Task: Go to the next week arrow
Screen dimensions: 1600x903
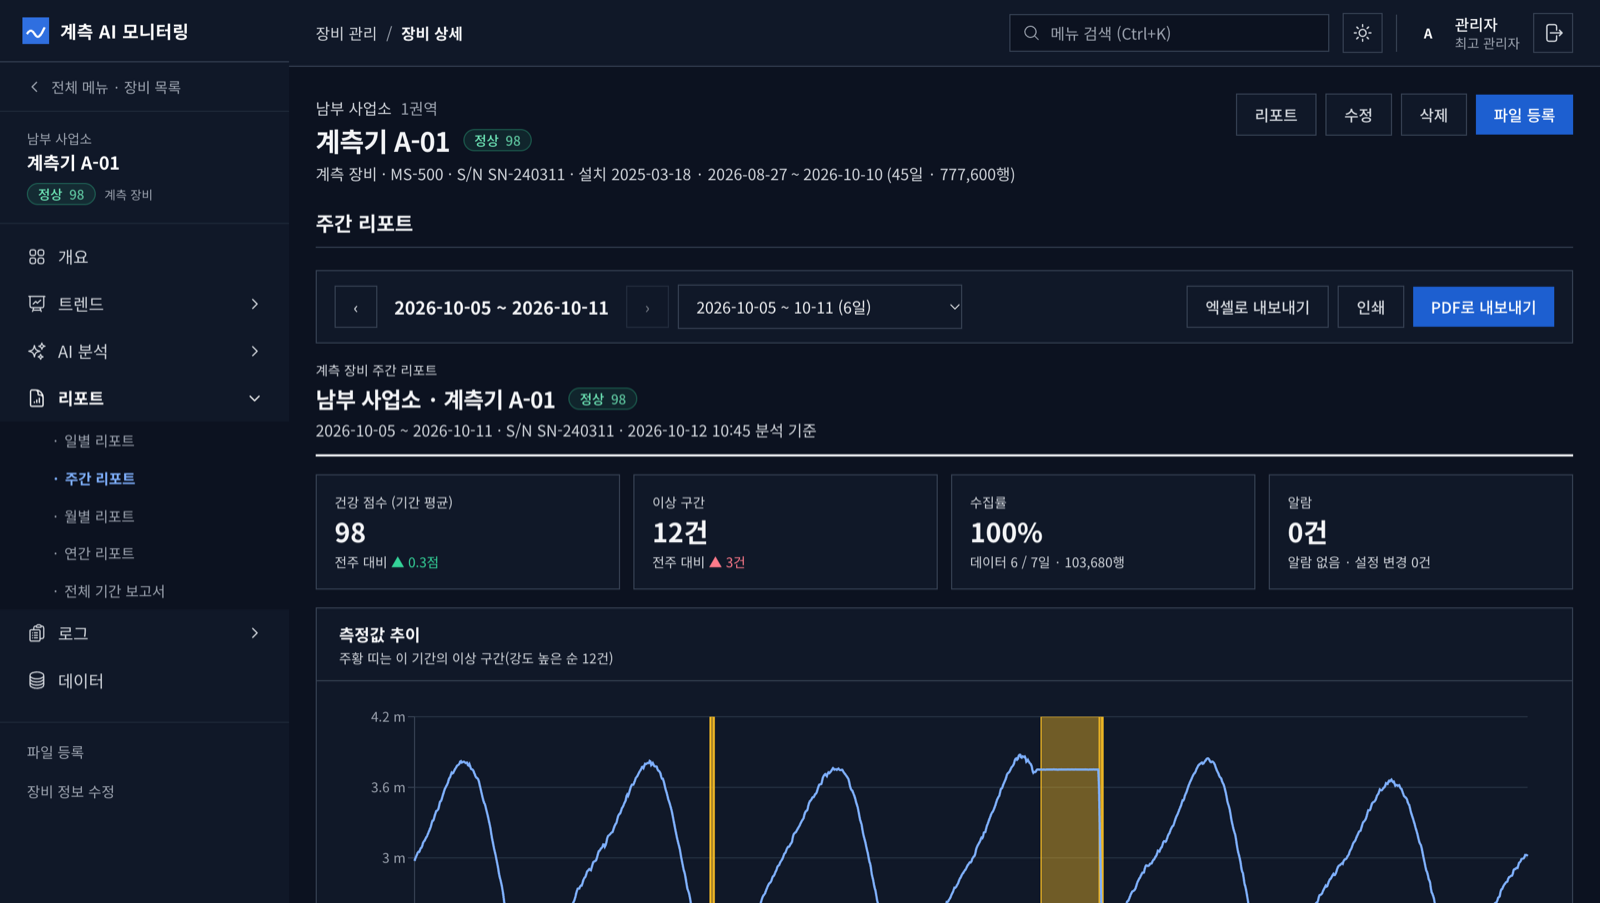Action: tap(647, 307)
